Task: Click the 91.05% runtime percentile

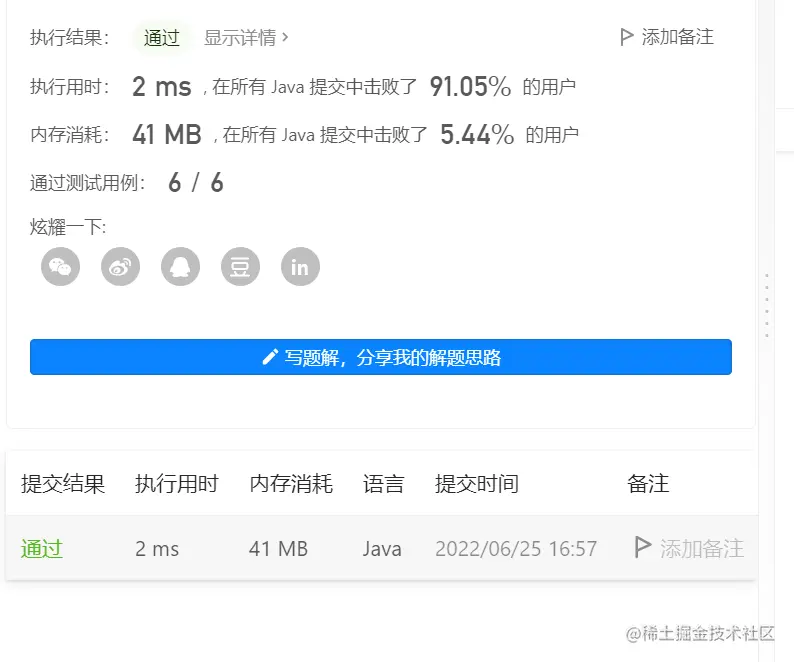Action: click(470, 86)
